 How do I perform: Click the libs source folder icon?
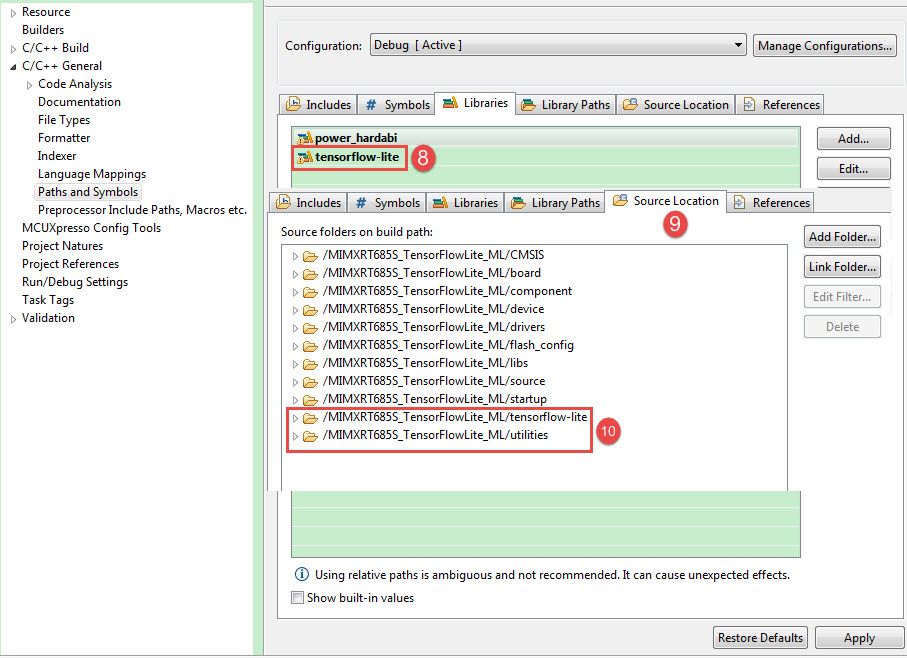pos(311,364)
